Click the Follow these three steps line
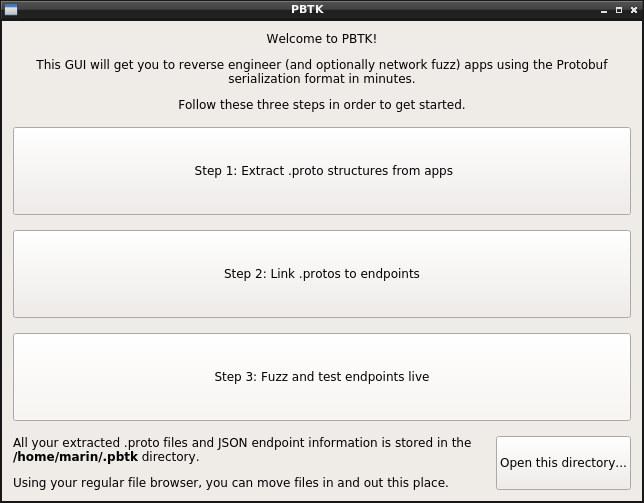Image resolution: width=644 pixels, height=503 pixels. click(x=322, y=105)
